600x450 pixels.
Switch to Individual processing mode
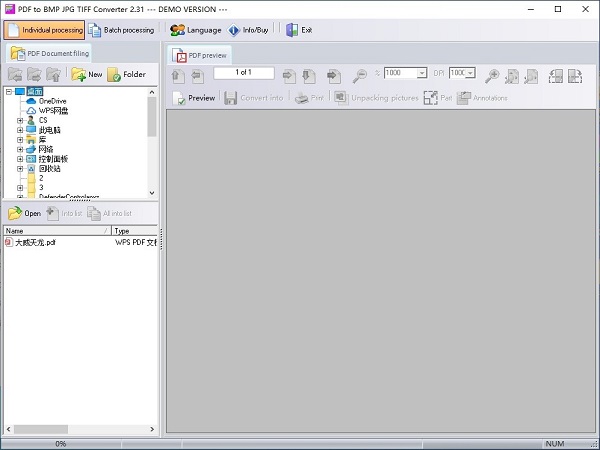click(x=44, y=30)
